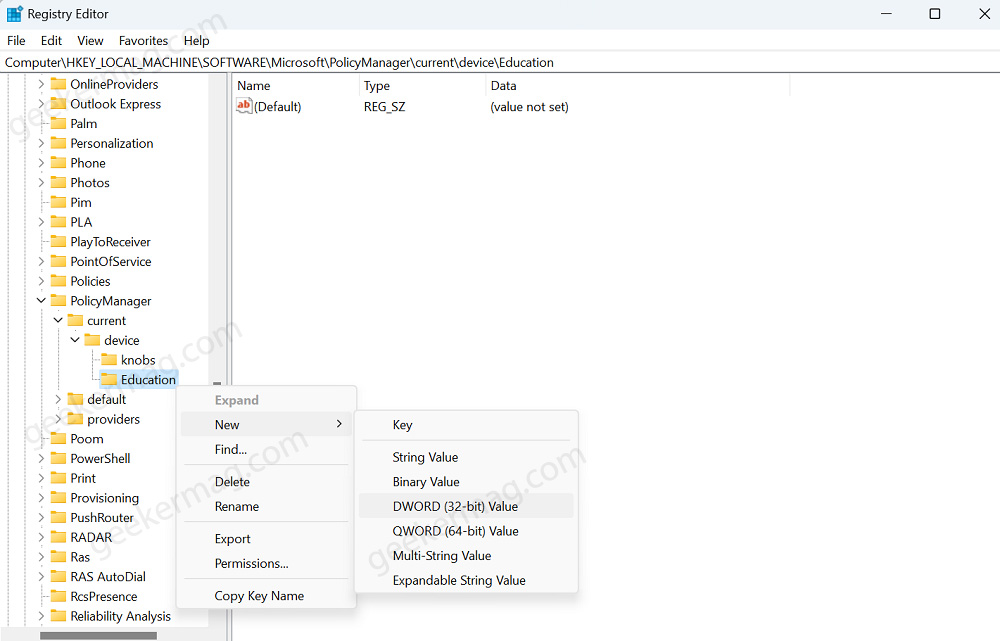
Task: Click the PowerShell folder icon
Action: (x=59, y=459)
